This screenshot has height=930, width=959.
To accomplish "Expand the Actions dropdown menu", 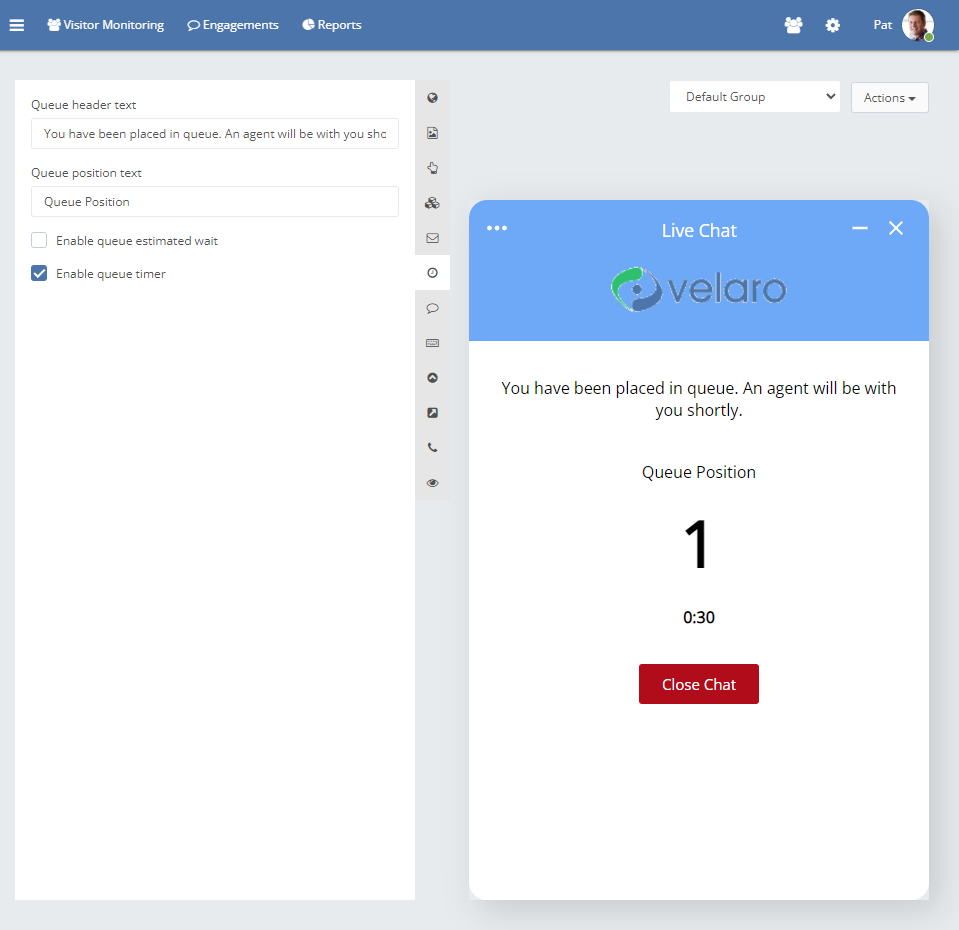I will coord(889,98).
